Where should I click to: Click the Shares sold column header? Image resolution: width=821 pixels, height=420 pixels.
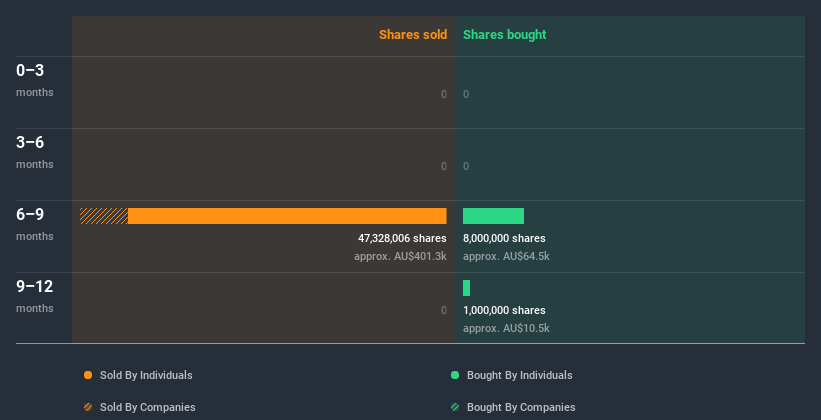click(413, 35)
